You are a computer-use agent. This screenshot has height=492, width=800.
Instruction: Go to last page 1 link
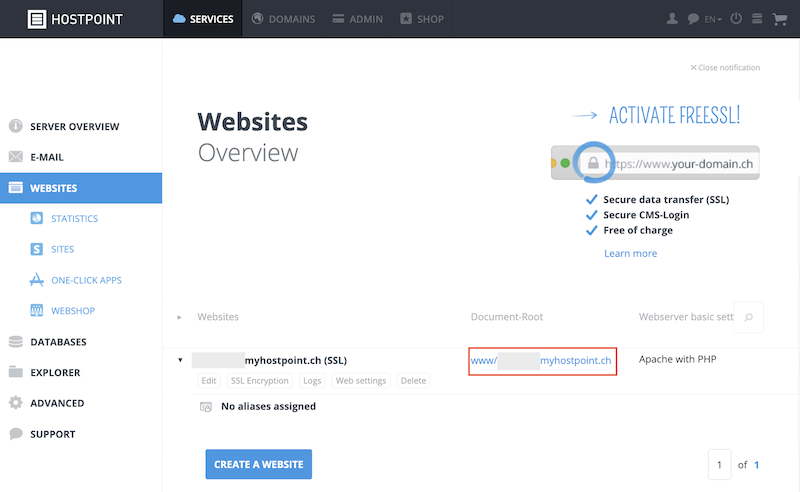pyautogui.click(x=757, y=465)
